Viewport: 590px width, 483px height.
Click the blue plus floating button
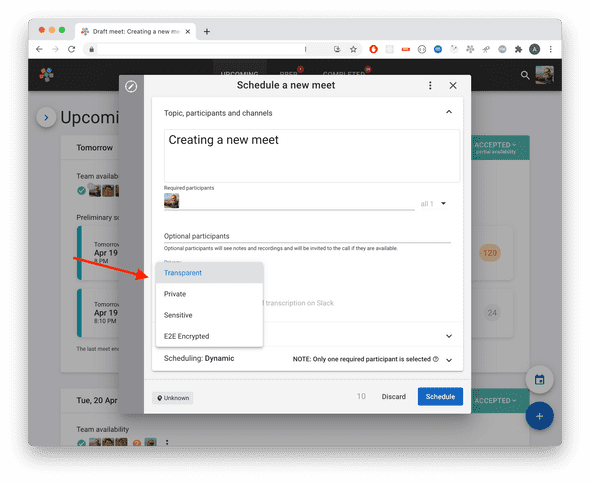tap(540, 416)
